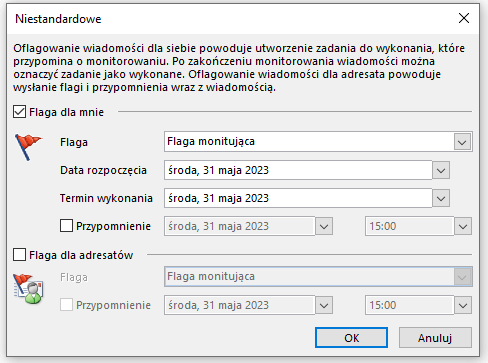Expand the reminder date dropdown under Flaga dla mnie

(324, 226)
